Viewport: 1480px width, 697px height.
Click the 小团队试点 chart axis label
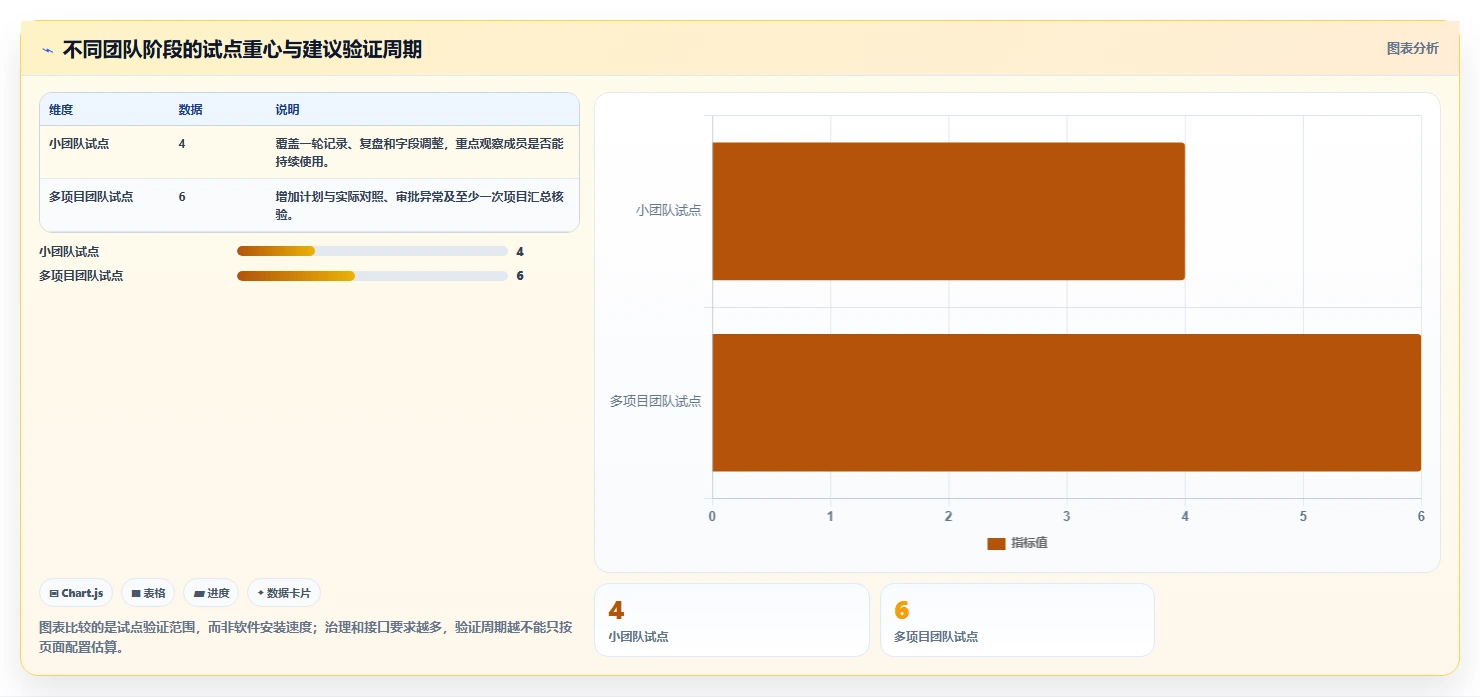point(668,210)
